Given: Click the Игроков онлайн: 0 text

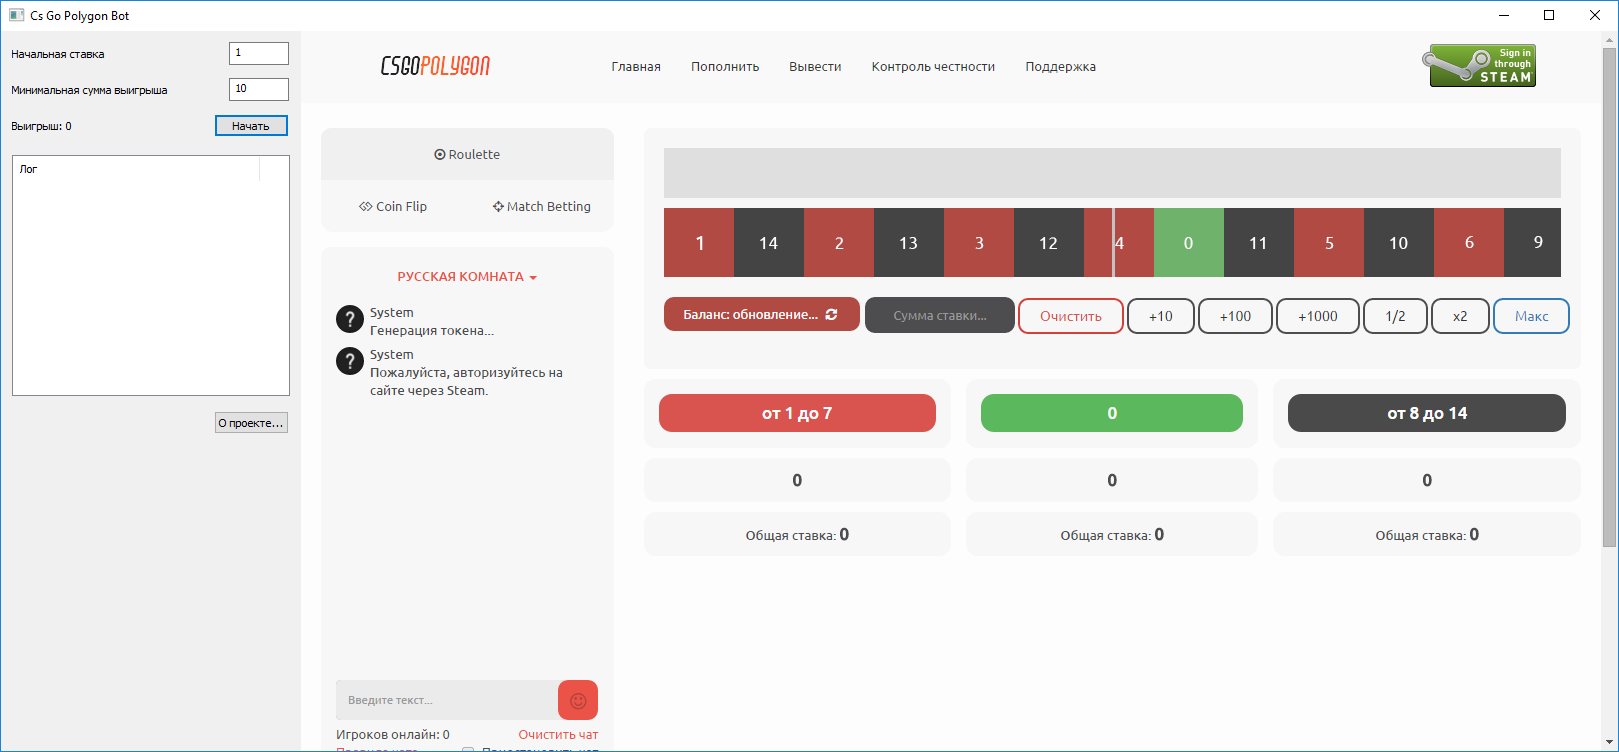Looking at the screenshot, I should point(393,734).
